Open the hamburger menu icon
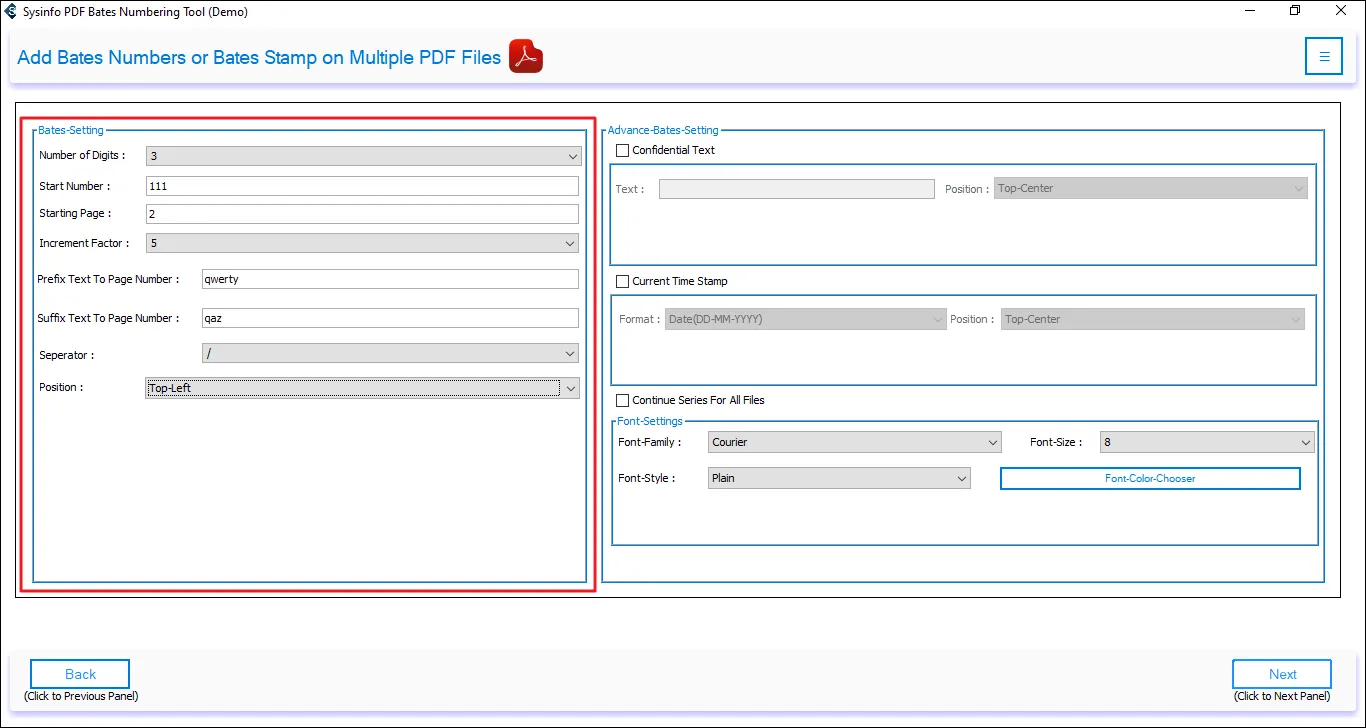The width and height of the screenshot is (1366, 728). pos(1323,57)
